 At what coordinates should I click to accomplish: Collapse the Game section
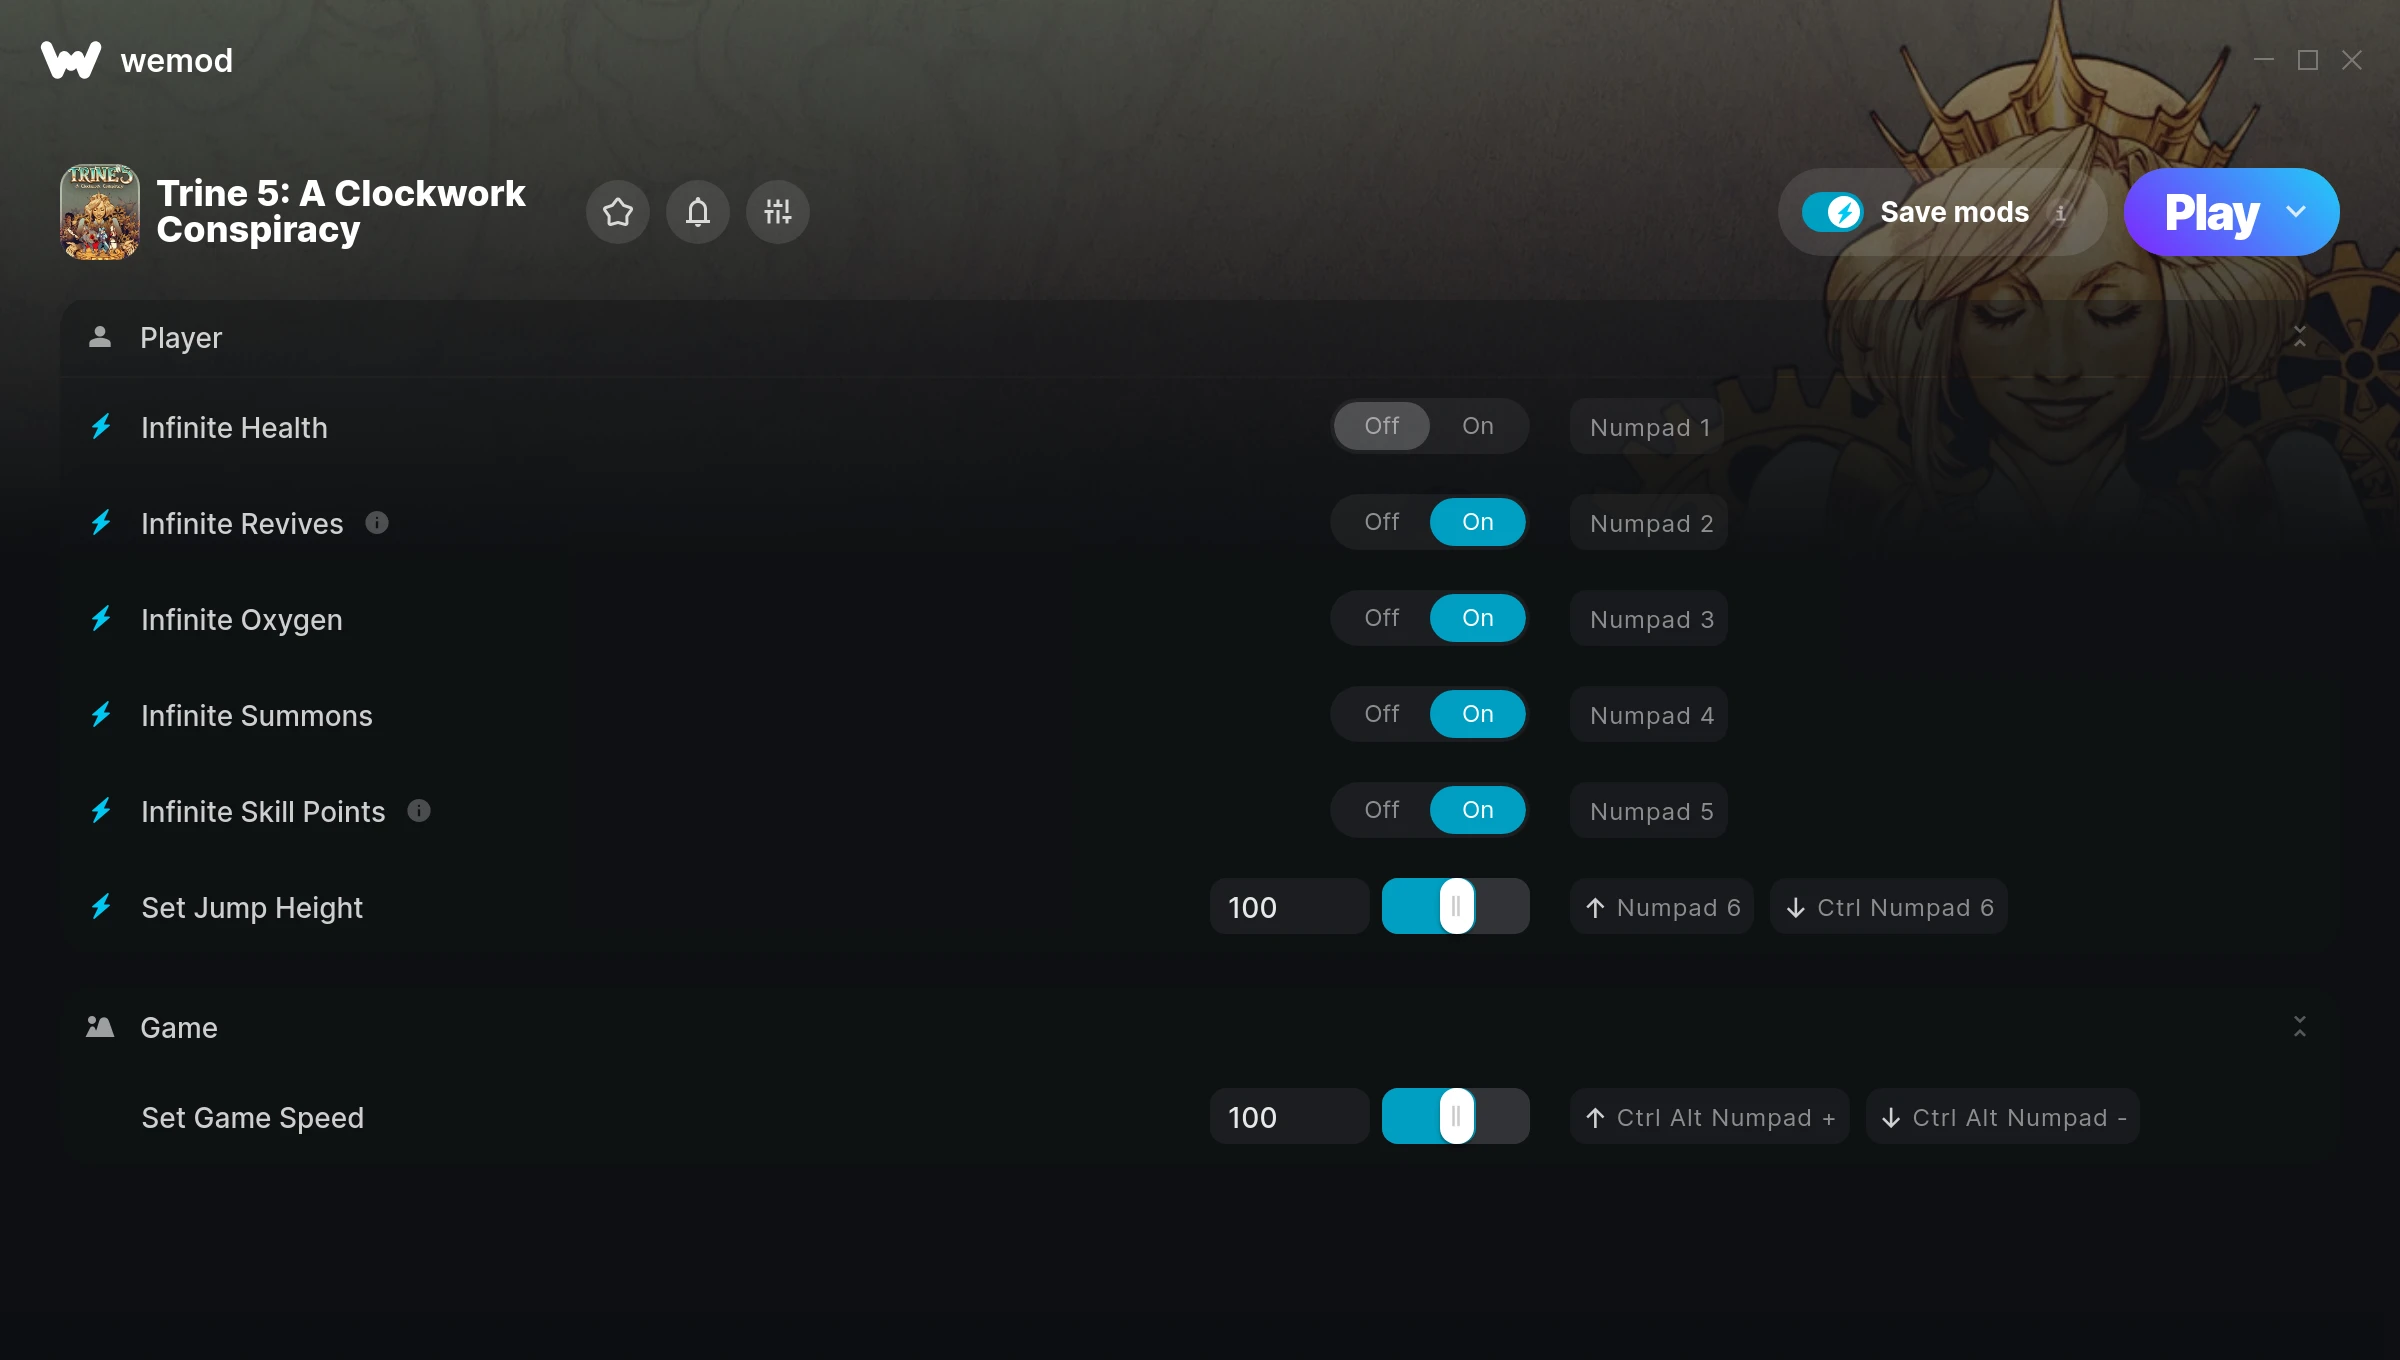tap(2300, 1027)
